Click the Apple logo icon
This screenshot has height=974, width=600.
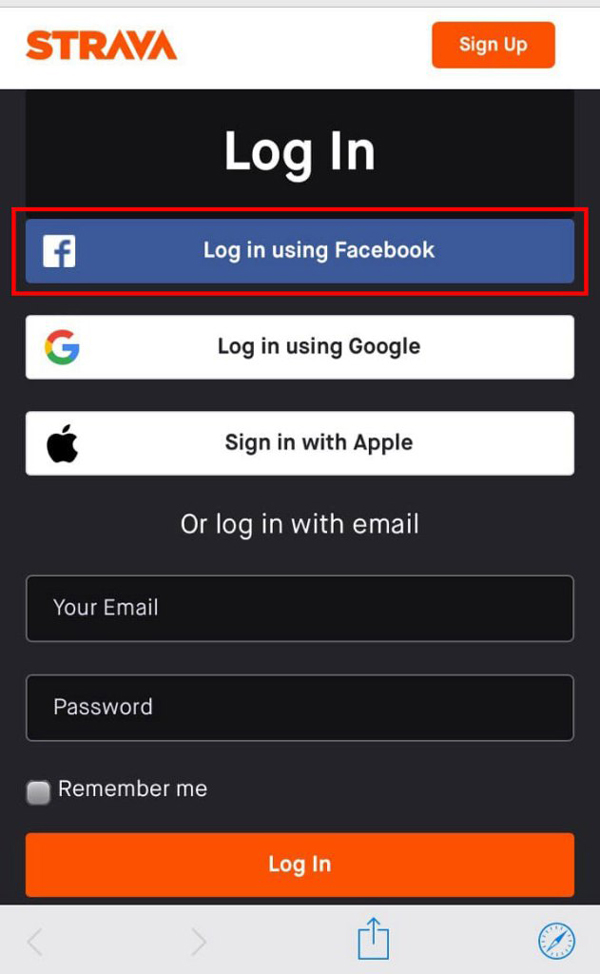click(62, 444)
